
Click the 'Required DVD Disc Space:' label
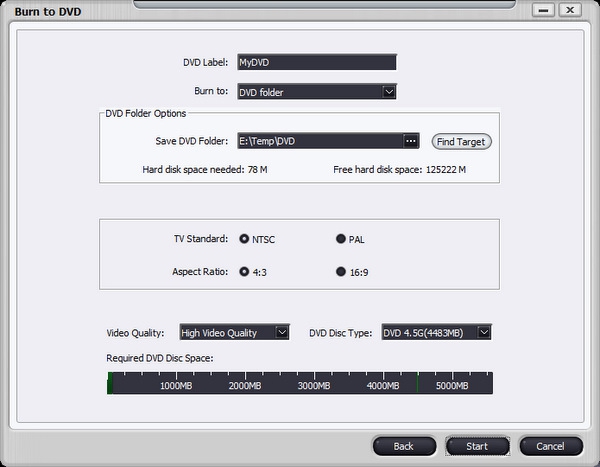(160, 358)
